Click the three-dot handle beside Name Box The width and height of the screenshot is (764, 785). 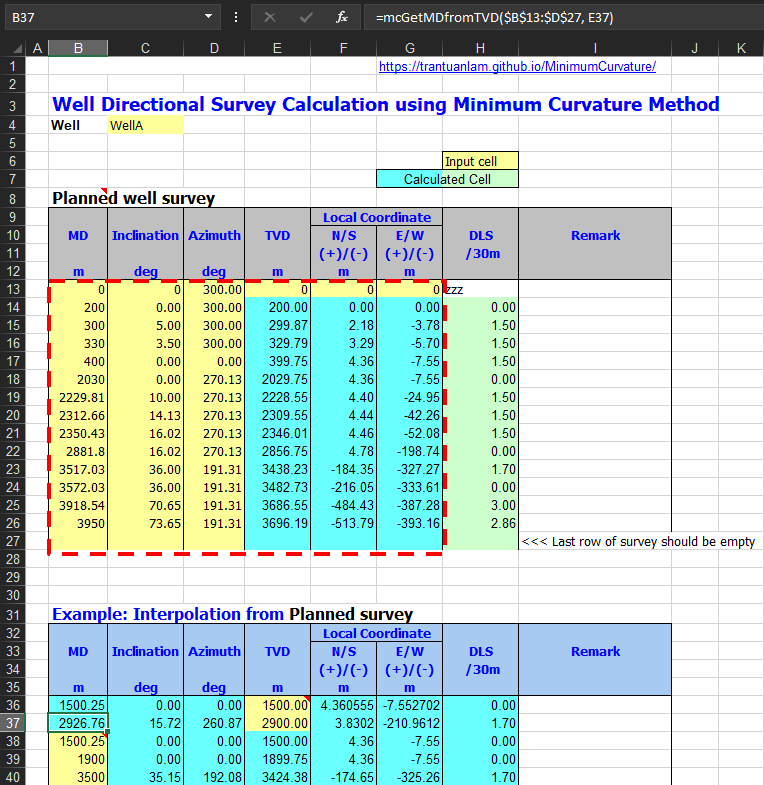[235, 17]
